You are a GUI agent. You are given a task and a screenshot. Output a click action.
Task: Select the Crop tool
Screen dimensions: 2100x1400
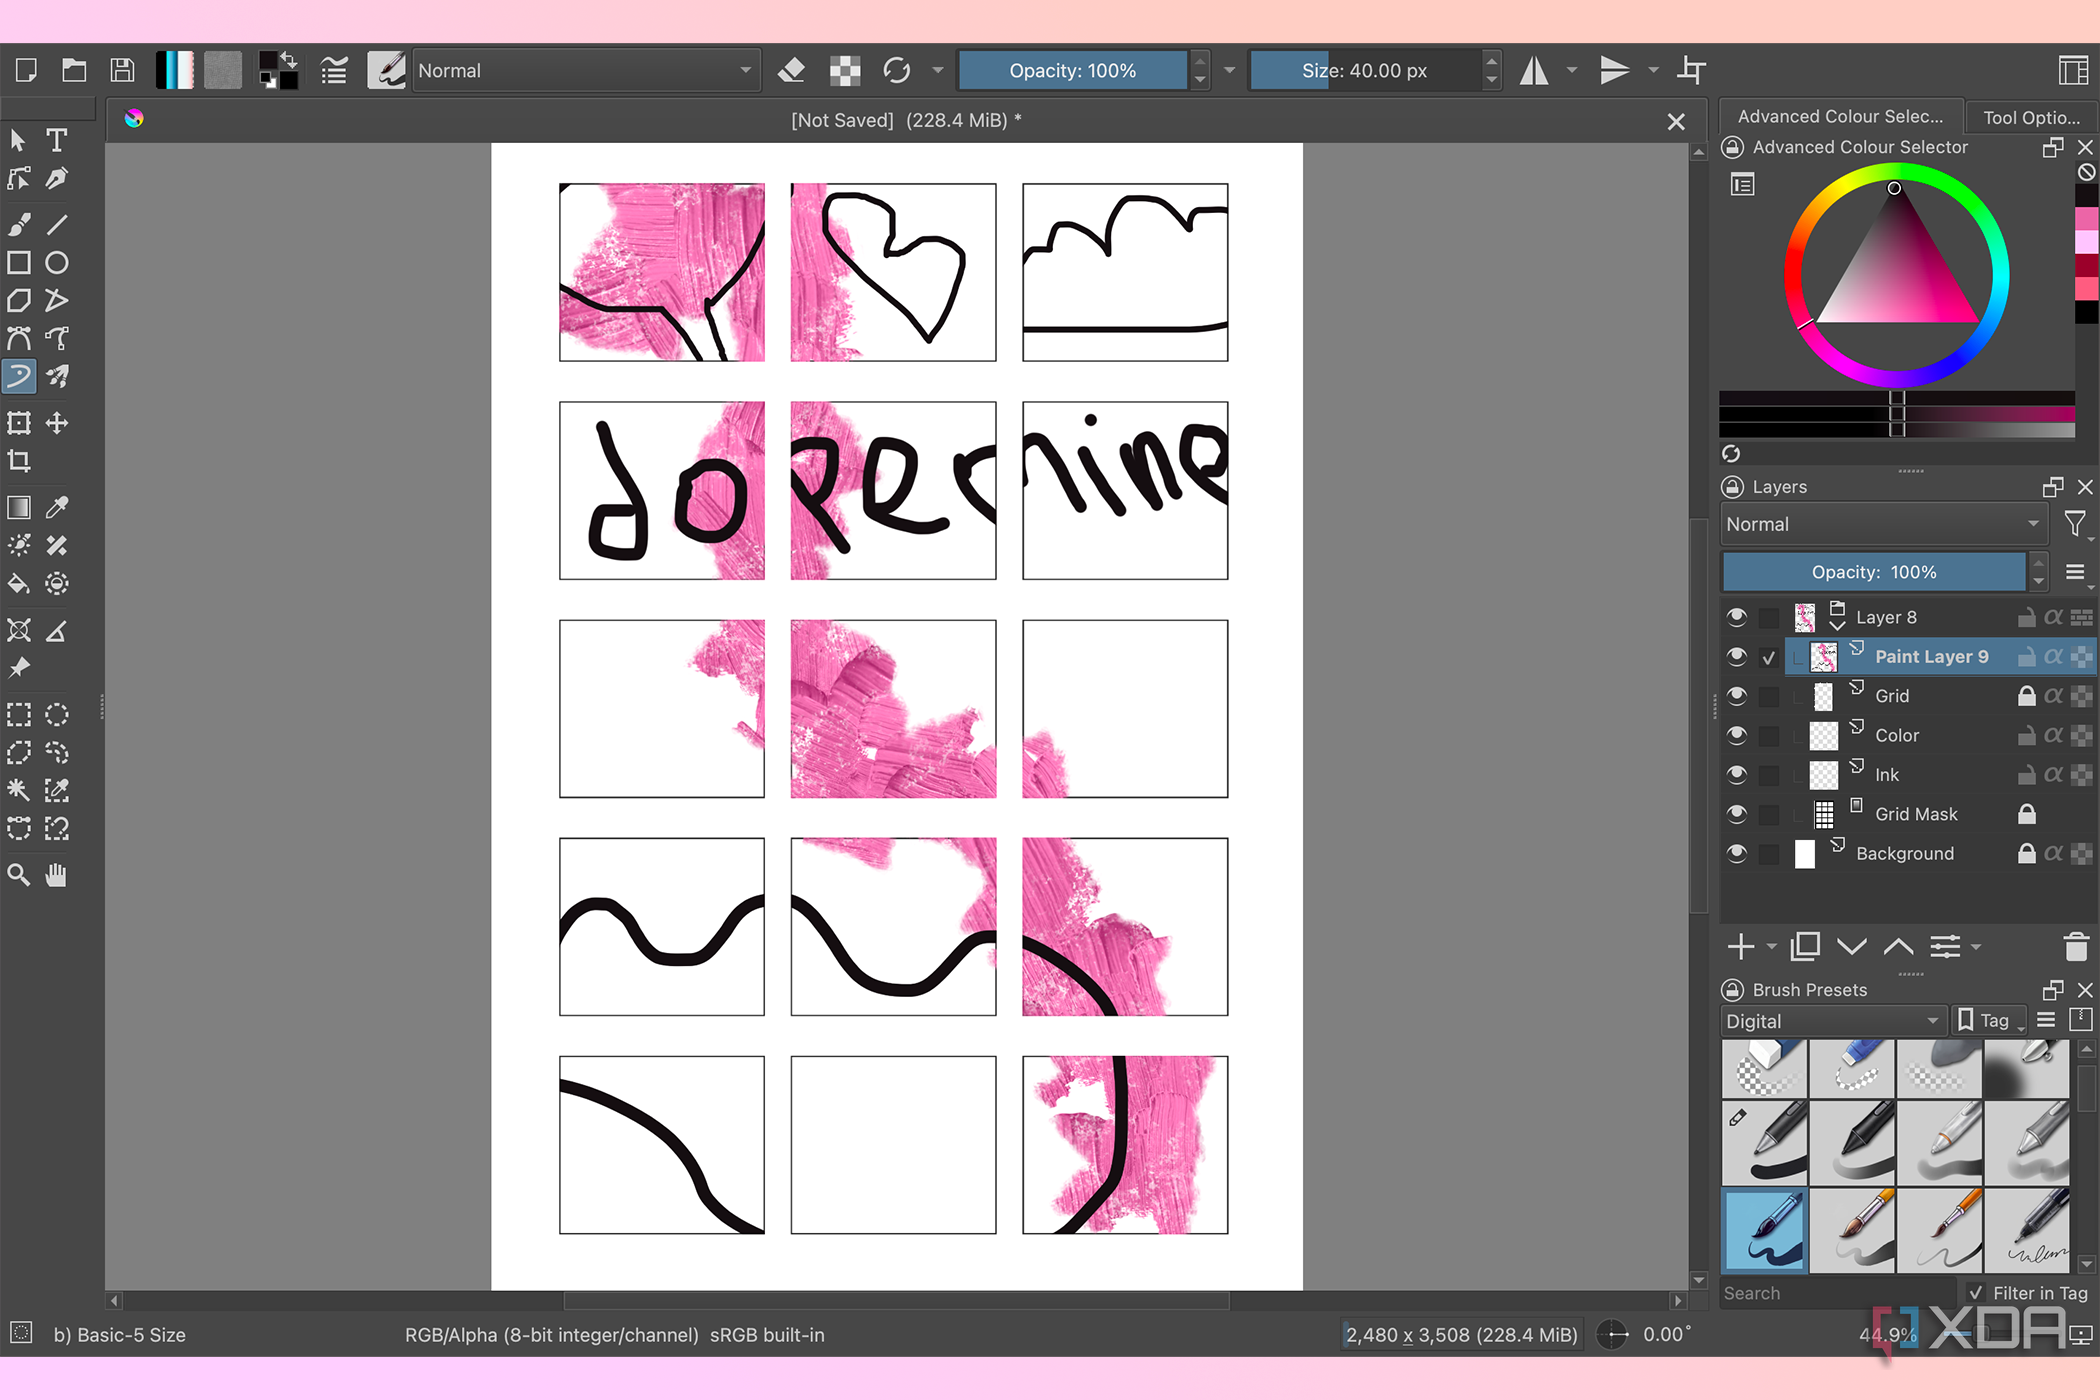click(19, 461)
